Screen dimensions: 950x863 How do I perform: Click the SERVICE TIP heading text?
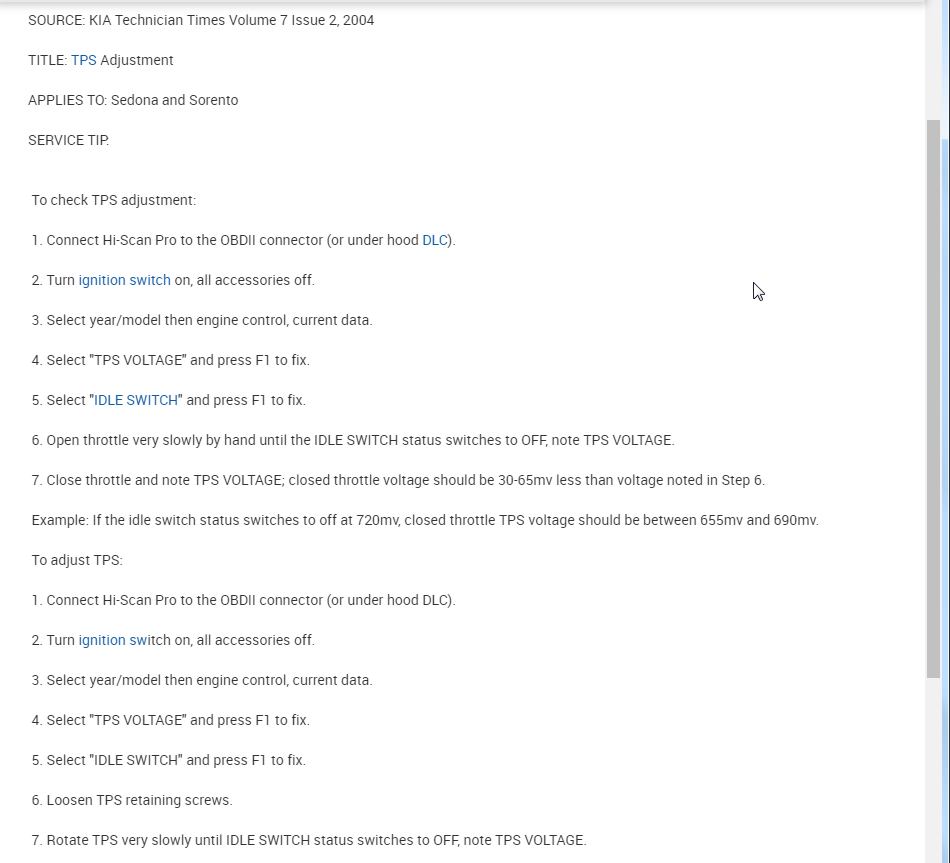click(68, 140)
